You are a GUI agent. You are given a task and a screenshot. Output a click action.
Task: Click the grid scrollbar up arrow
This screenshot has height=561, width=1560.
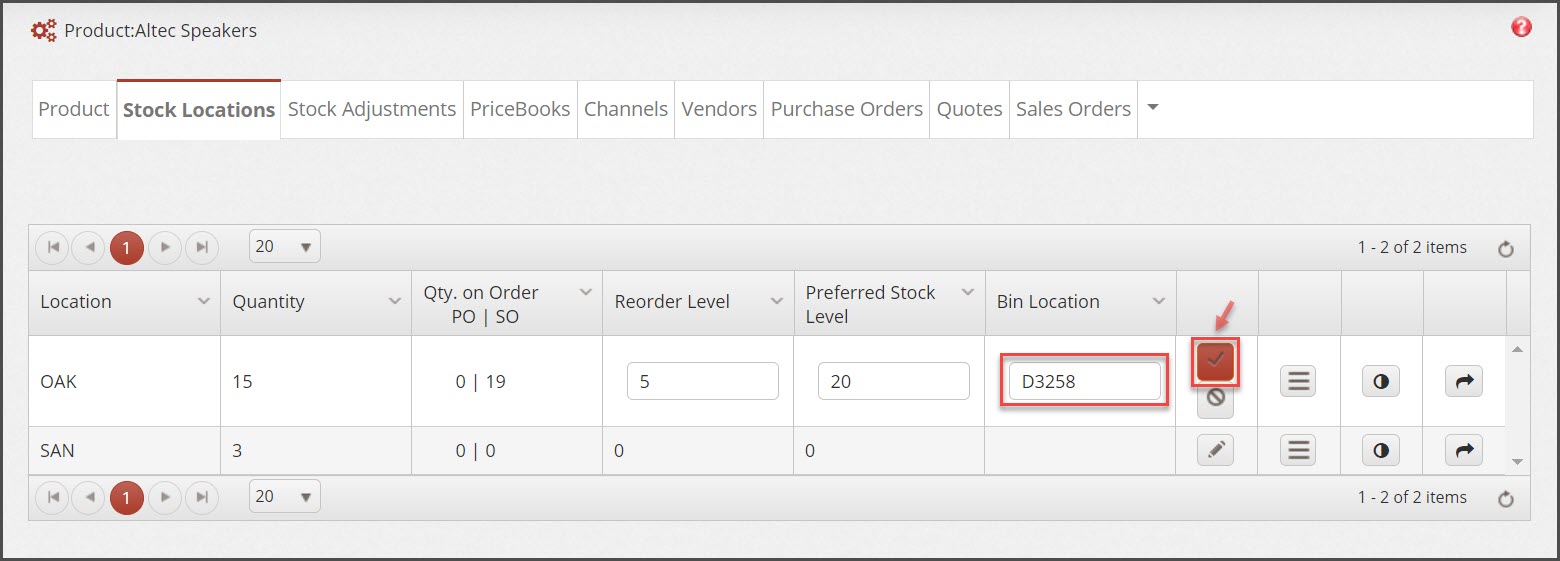pos(1517,349)
